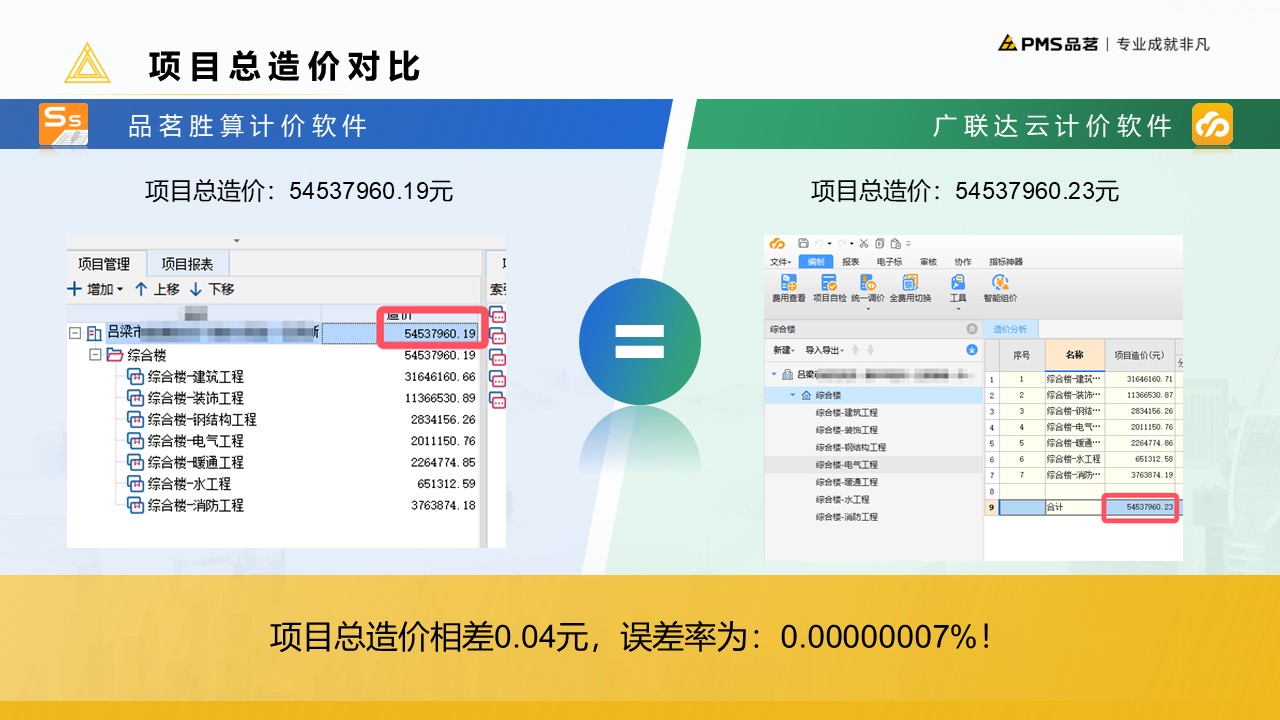The image size is (1280, 720).
Task: Open the quick access customize arrow in 广联达
Action: click(908, 243)
